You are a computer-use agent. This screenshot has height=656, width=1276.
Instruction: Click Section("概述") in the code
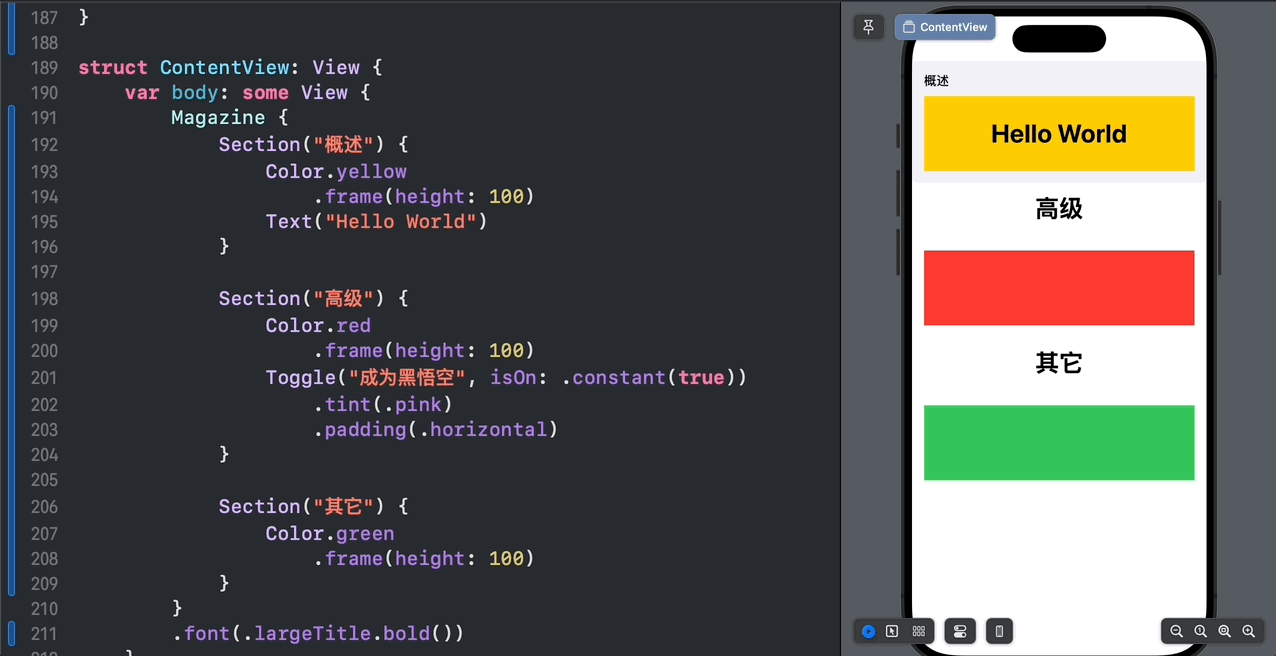(x=301, y=145)
